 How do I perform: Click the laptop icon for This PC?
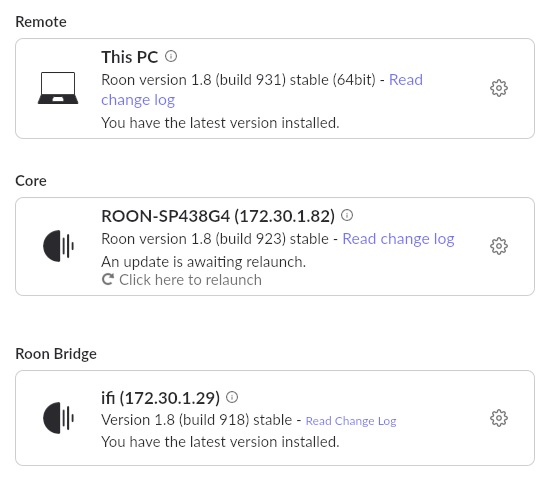point(58,88)
